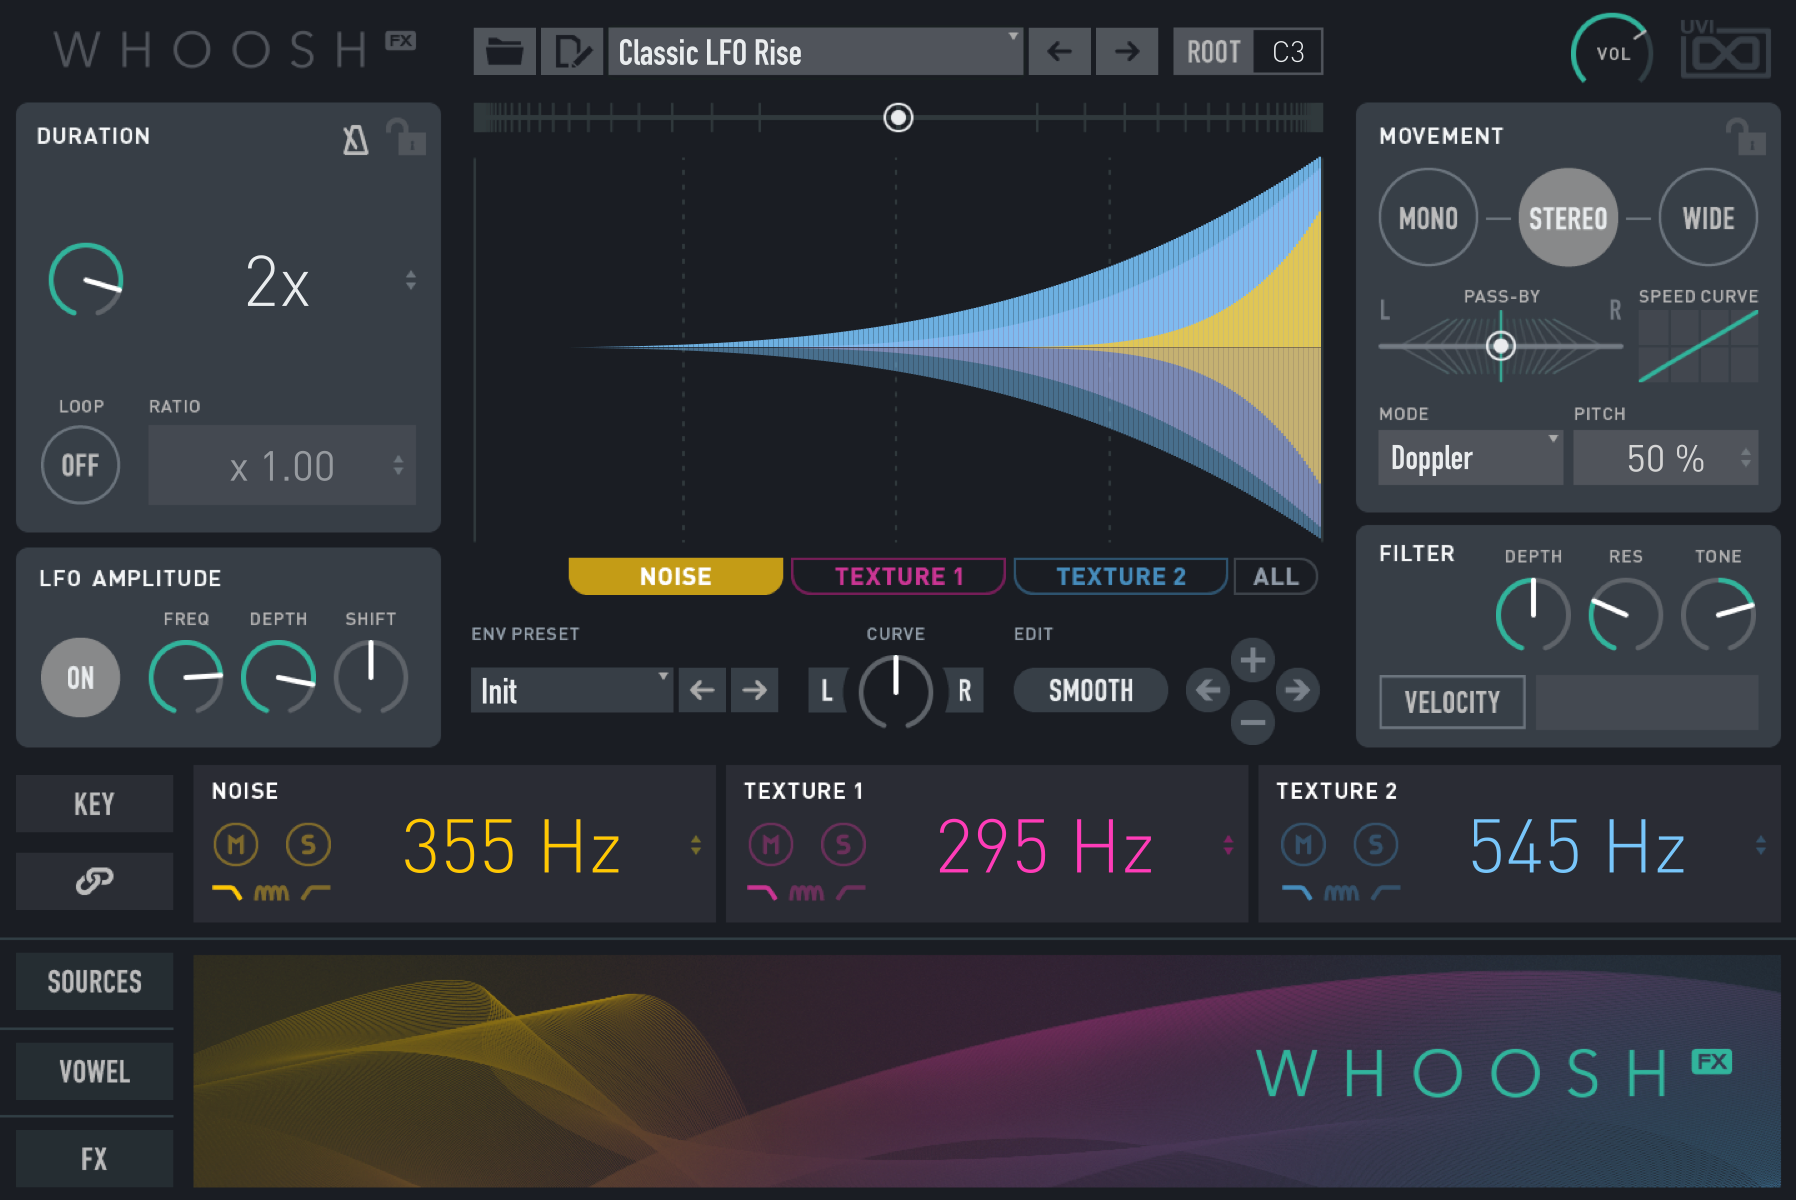Viewport: 1796px width, 1200px height.
Task: Switch to the TEXTURE 2 tab
Action: pos(1120,576)
